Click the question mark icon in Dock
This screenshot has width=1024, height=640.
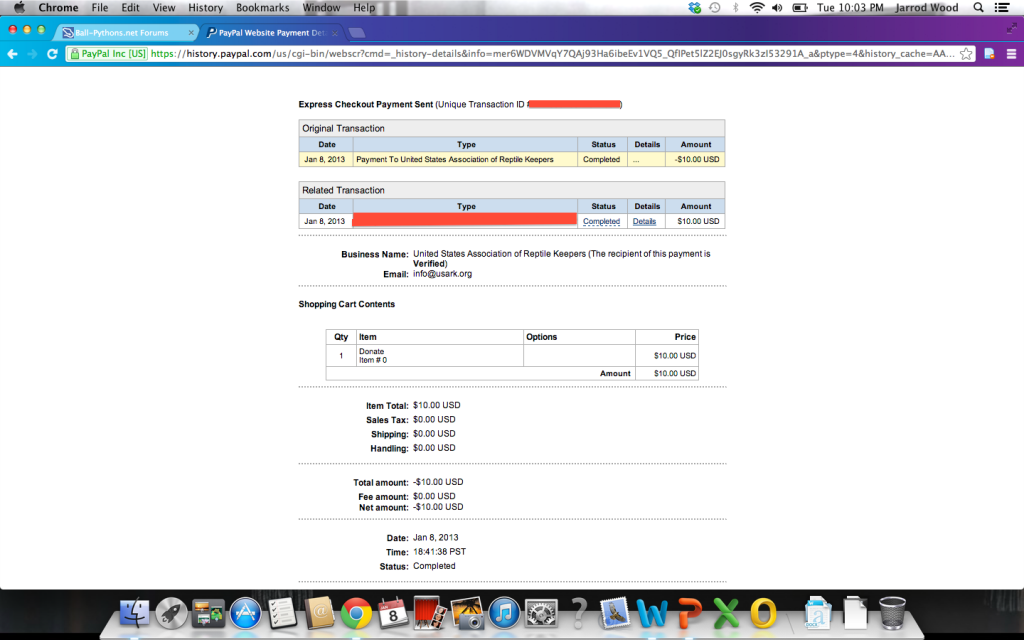click(578, 613)
